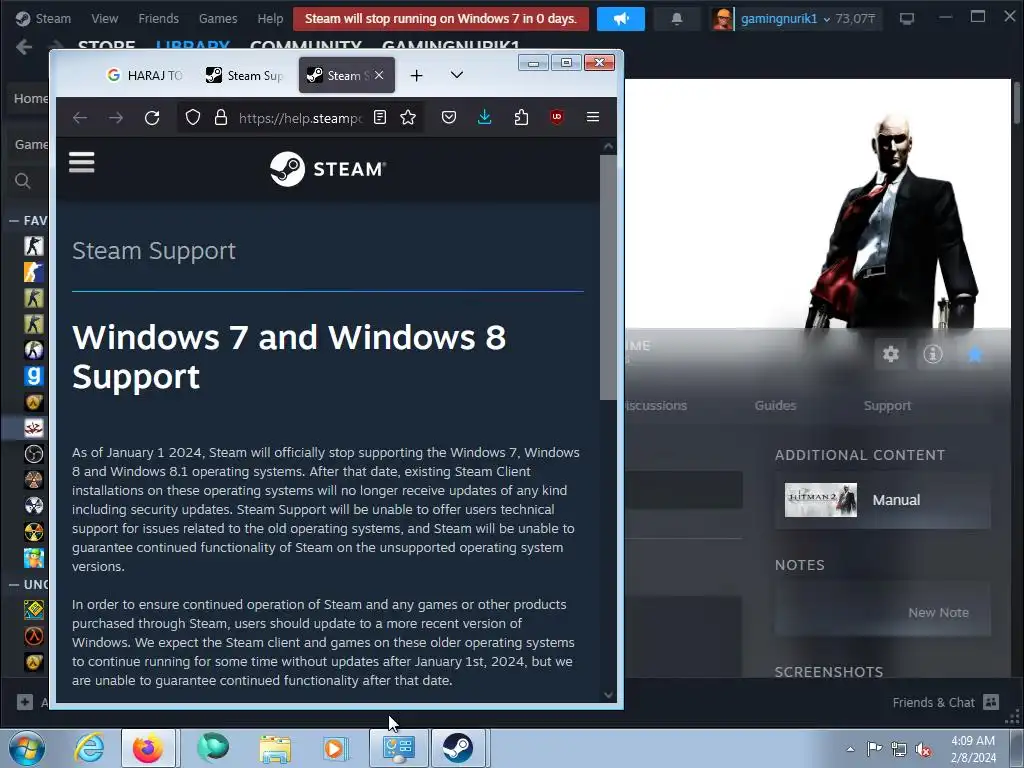Switch to HARAJ TO browser tab
The width and height of the screenshot is (1024, 768).
(x=145, y=75)
